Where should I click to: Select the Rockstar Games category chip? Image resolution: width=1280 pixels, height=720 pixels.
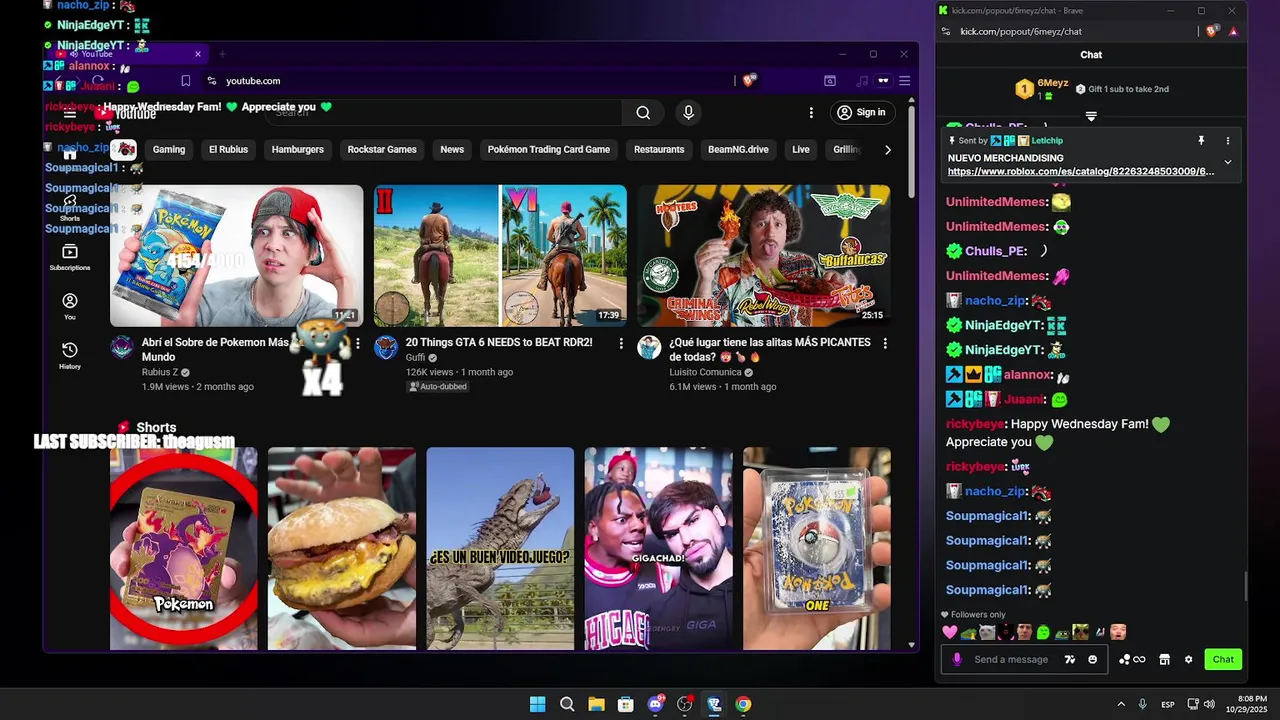(x=382, y=149)
